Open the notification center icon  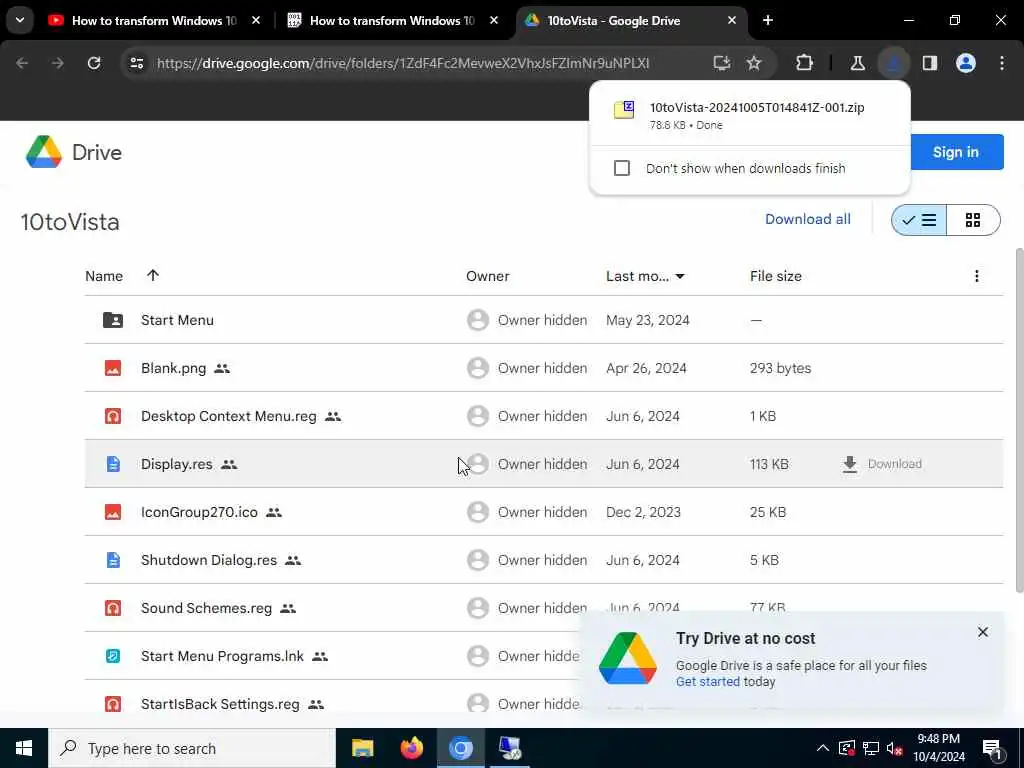[992, 748]
